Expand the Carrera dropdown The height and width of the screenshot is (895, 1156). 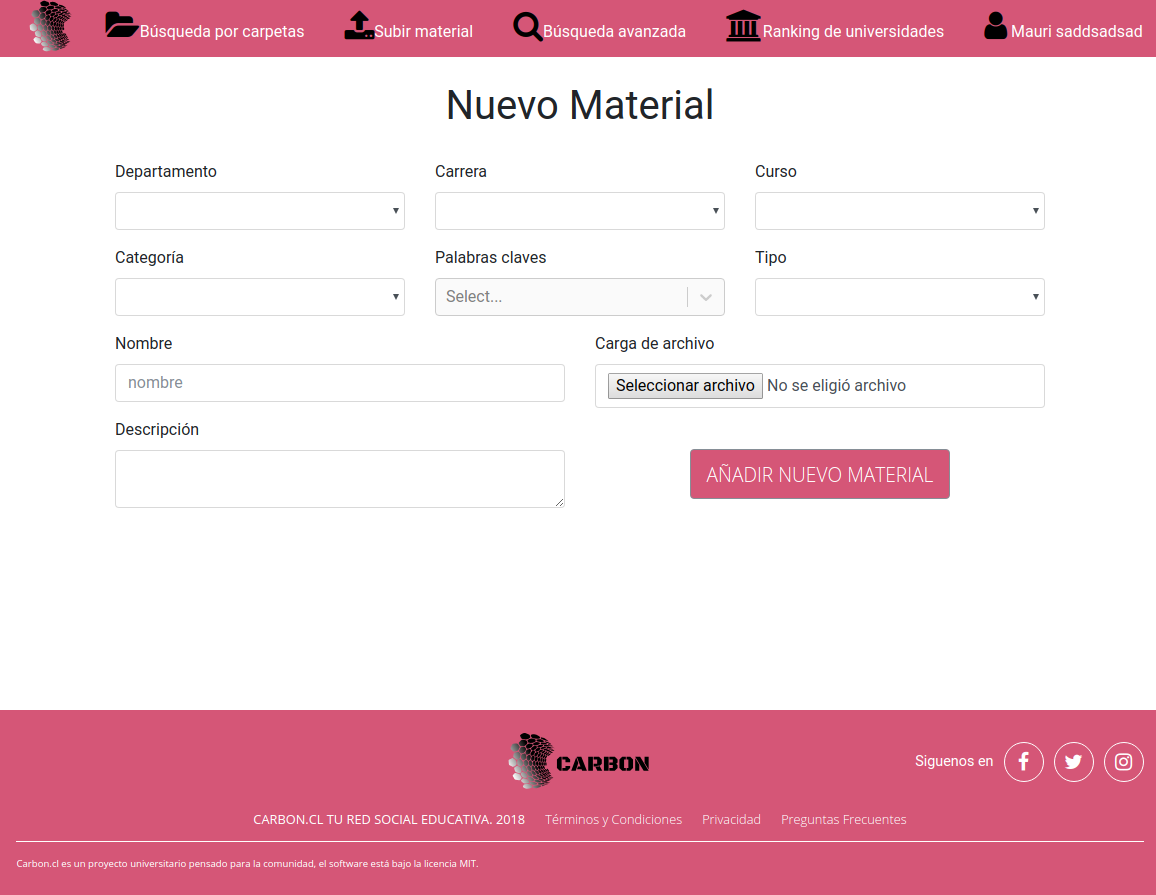pyautogui.click(x=580, y=211)
